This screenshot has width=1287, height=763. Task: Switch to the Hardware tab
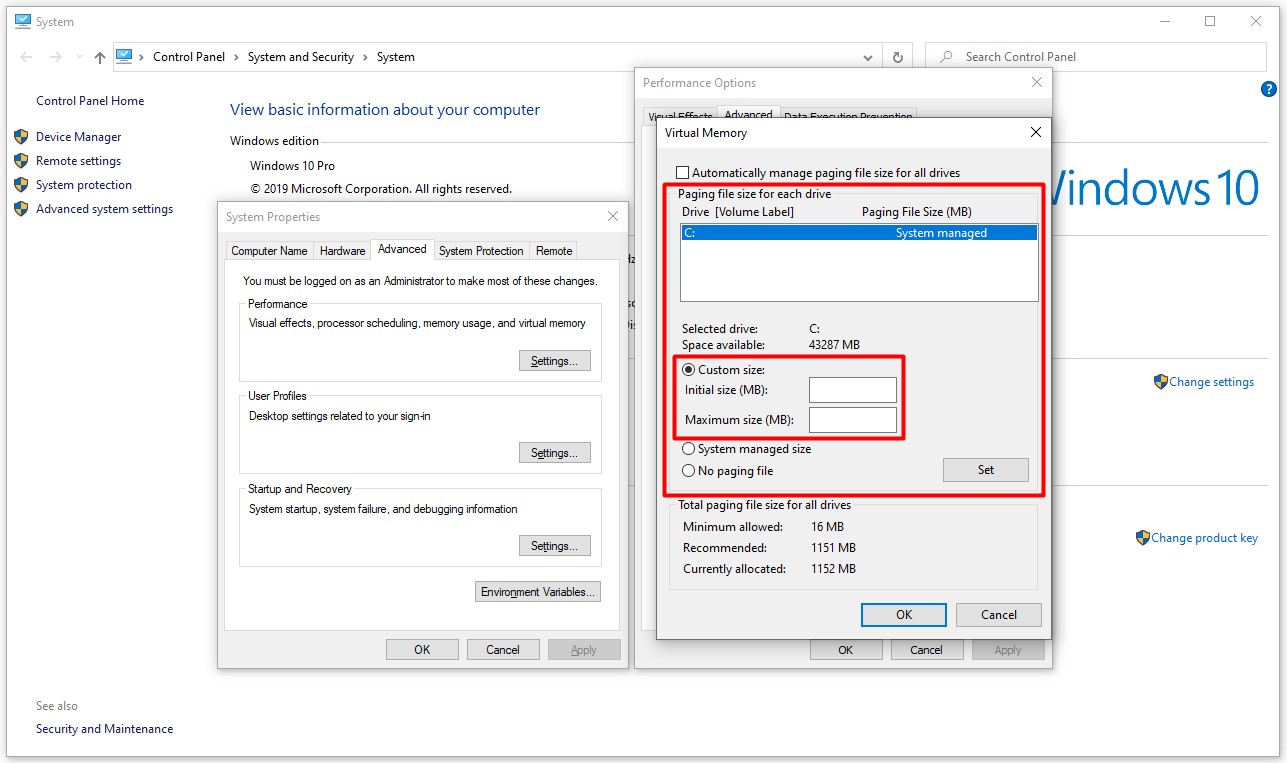pyautogui.click(x=342, y=251)
